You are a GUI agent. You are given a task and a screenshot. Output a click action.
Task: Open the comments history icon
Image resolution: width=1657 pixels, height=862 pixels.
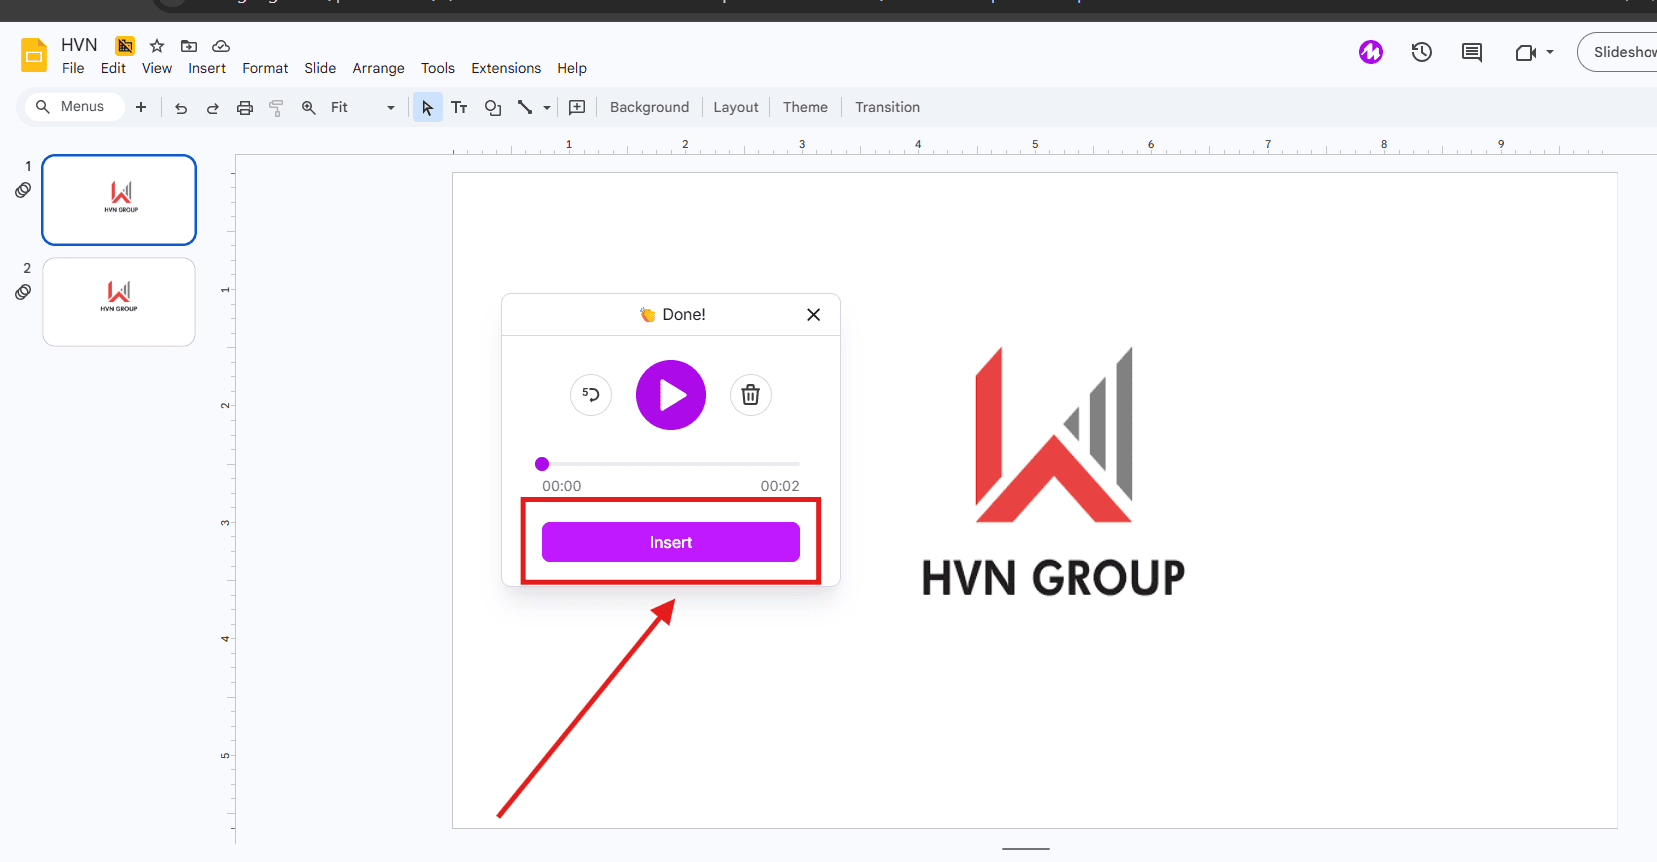[x=1472, y=52]
